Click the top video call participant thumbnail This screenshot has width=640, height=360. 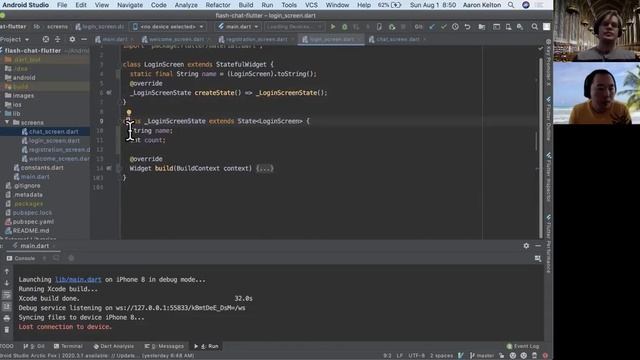[596, 31]
